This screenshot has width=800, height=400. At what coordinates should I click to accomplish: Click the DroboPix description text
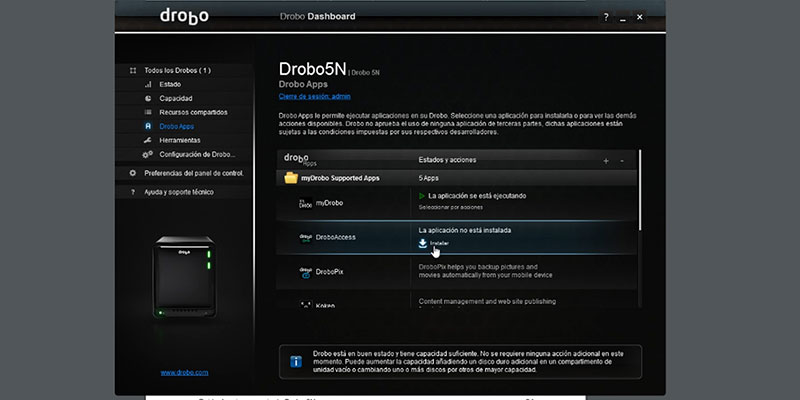coord(485,271)
